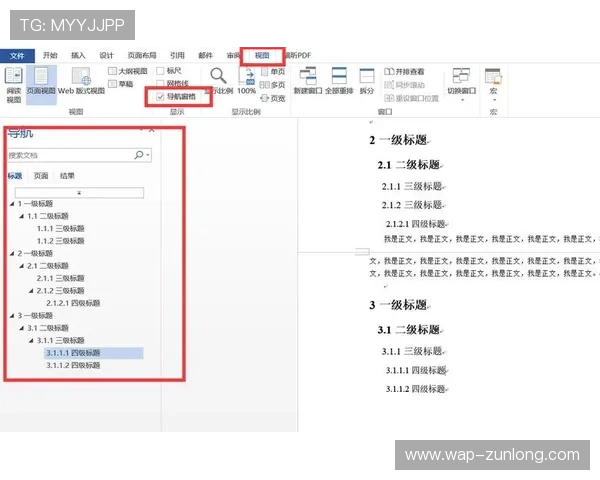
Task: Enable 并排查看 side by side view
Action: click(x=404, y=72)
